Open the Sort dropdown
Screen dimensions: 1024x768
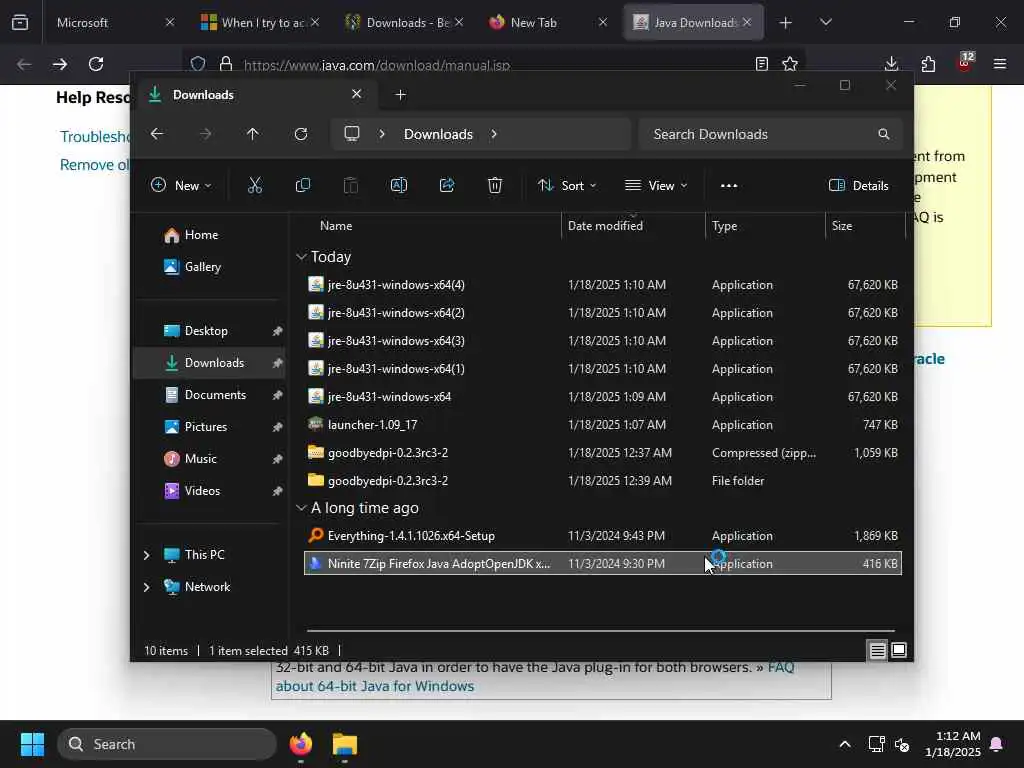point(567,185)
